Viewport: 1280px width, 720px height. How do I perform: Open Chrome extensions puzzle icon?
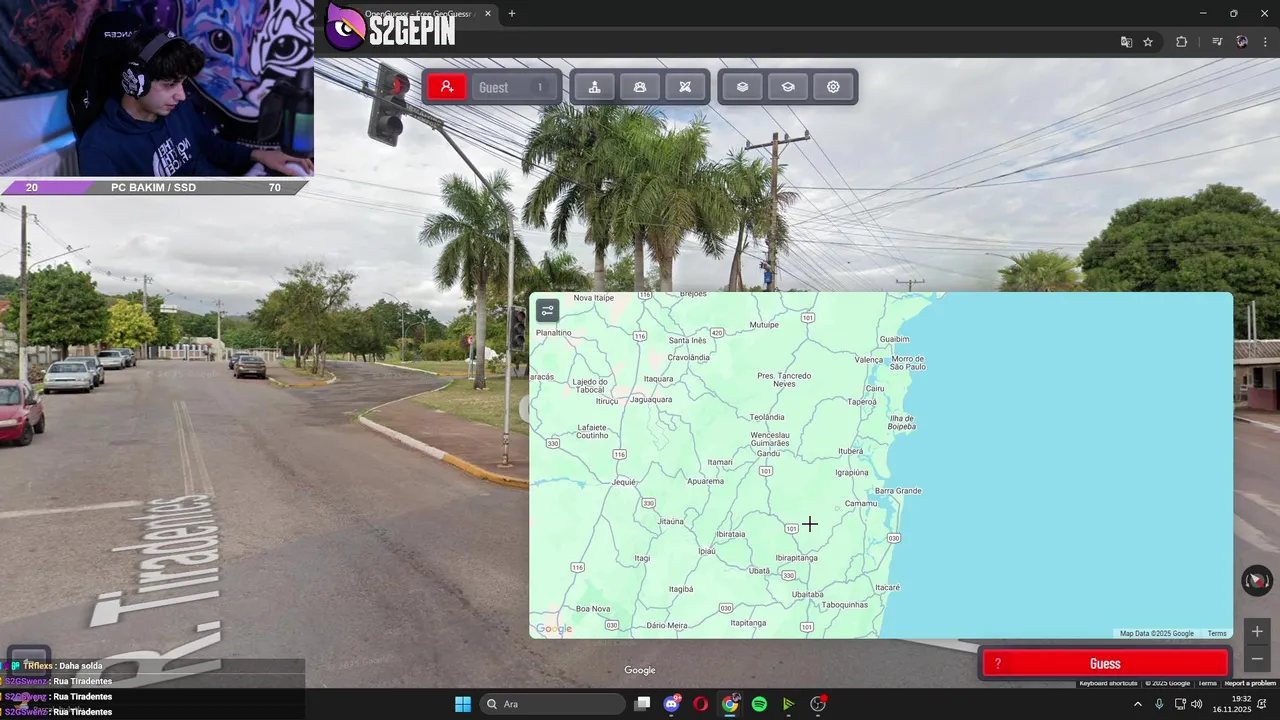[1181, 42]
